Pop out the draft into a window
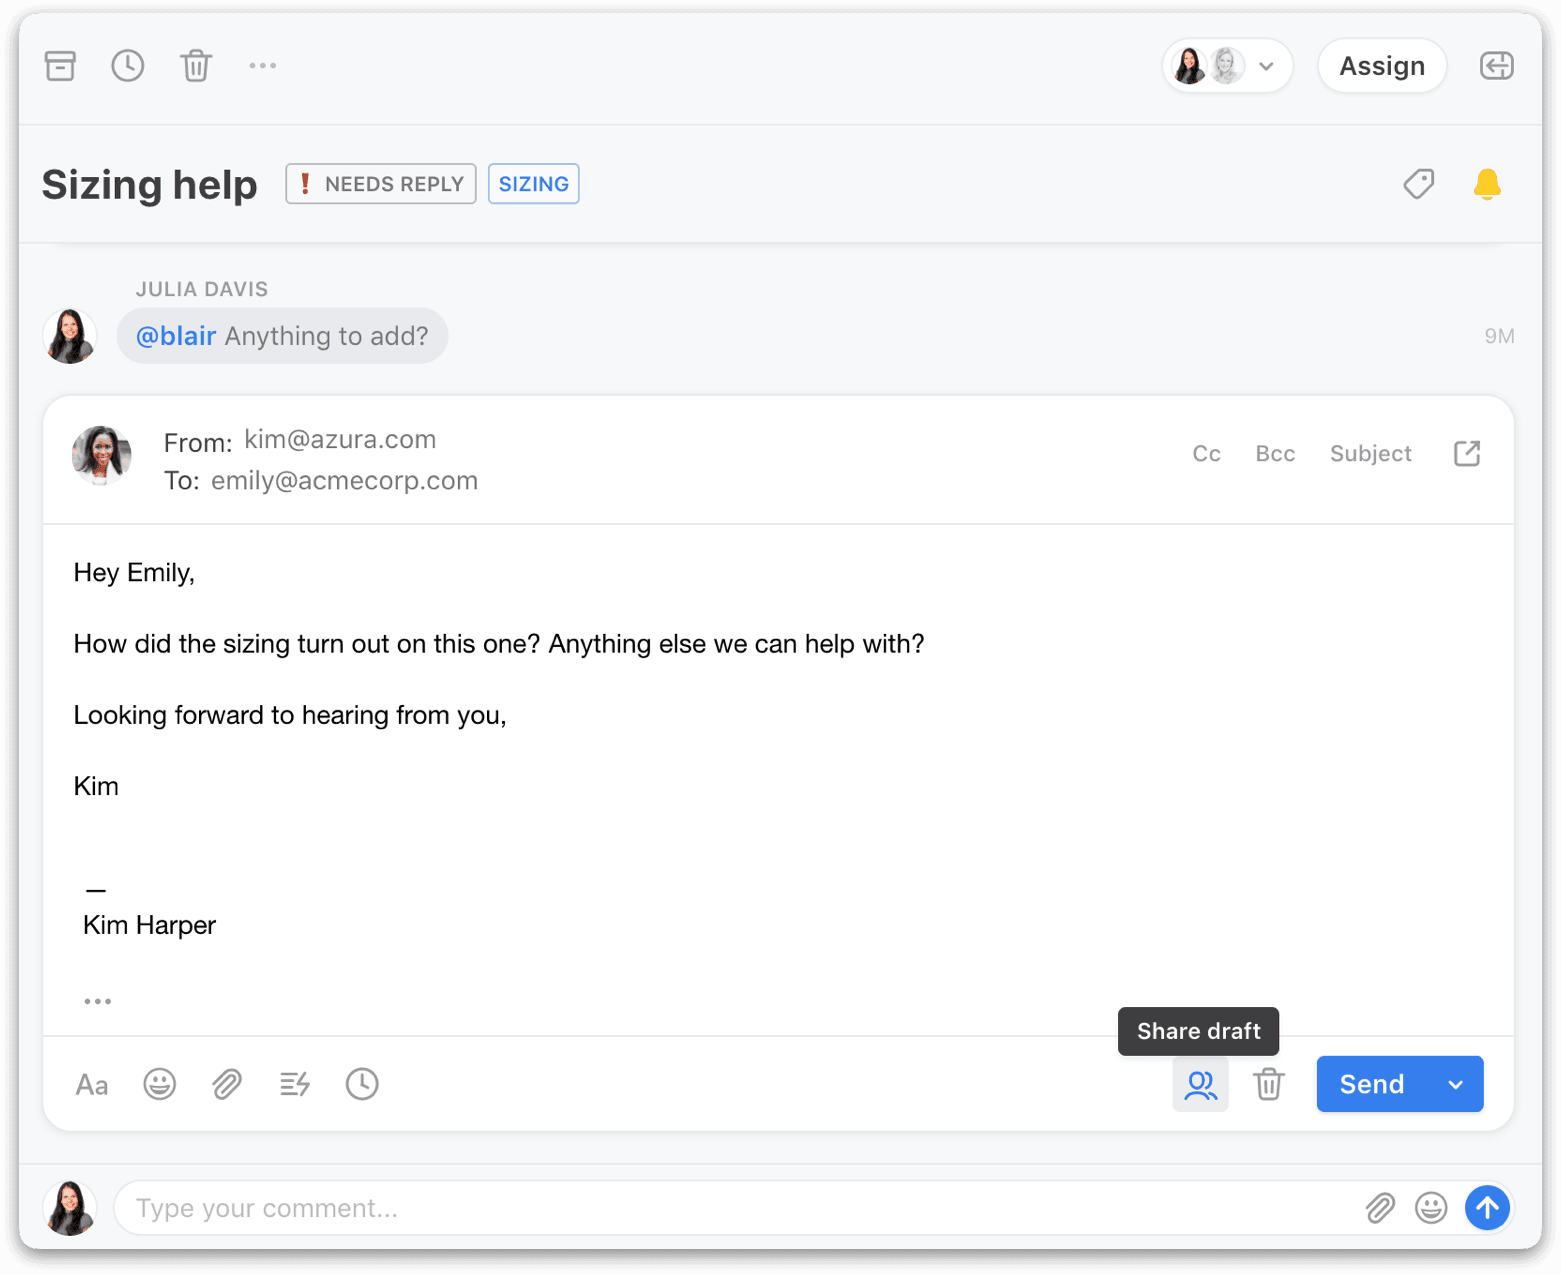This screenshot has height=1274, width=1561. [1467, 454]
